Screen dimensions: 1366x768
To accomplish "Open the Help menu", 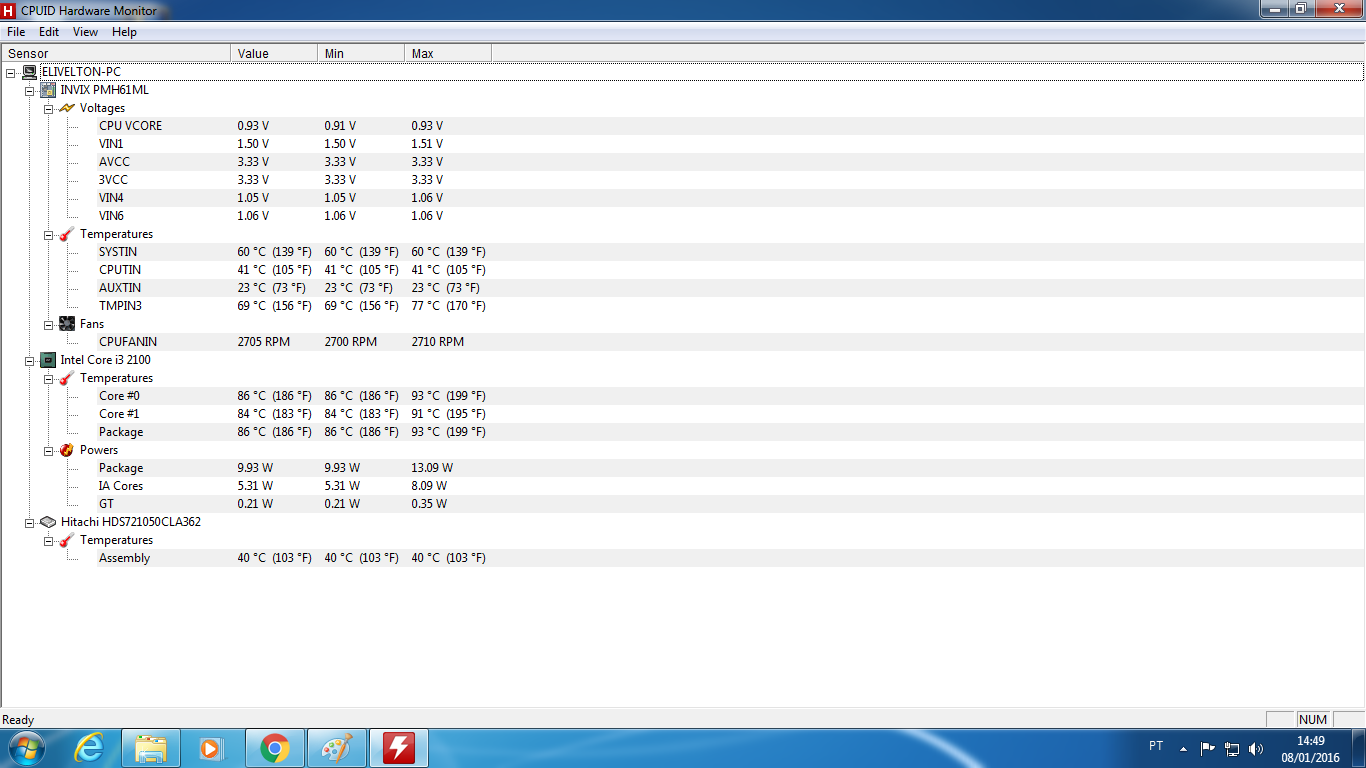I will [x=124, y=32].
